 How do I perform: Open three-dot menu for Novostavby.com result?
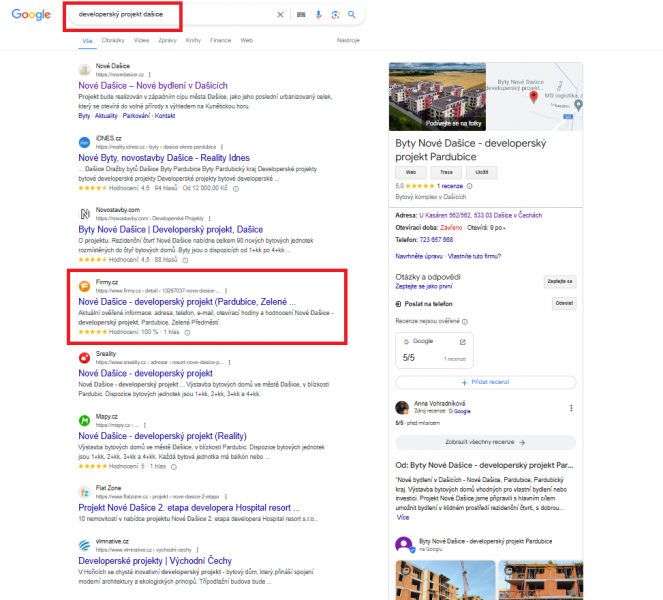[210, 218]
